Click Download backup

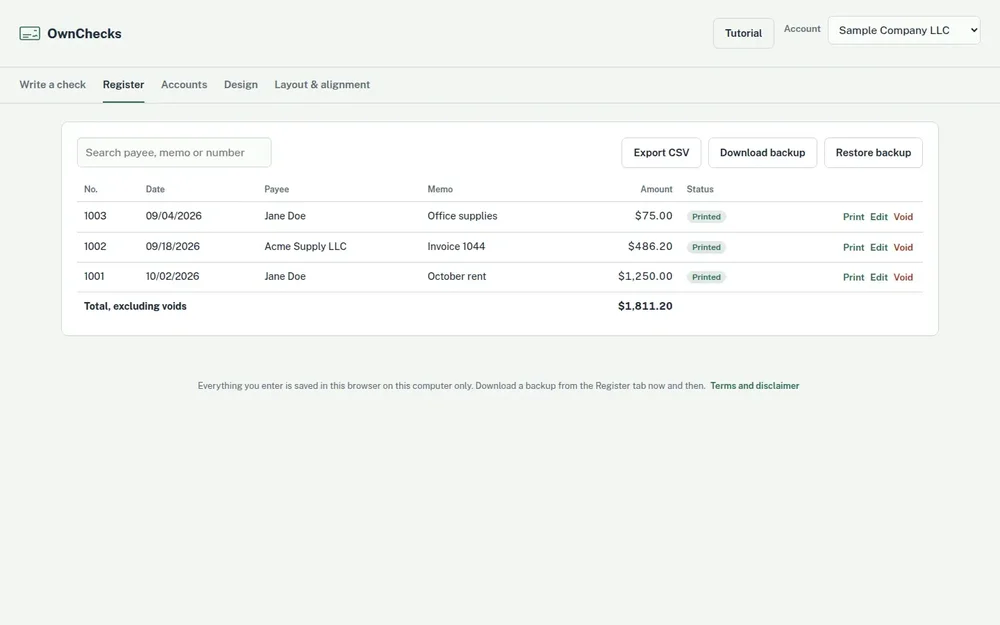762,152
